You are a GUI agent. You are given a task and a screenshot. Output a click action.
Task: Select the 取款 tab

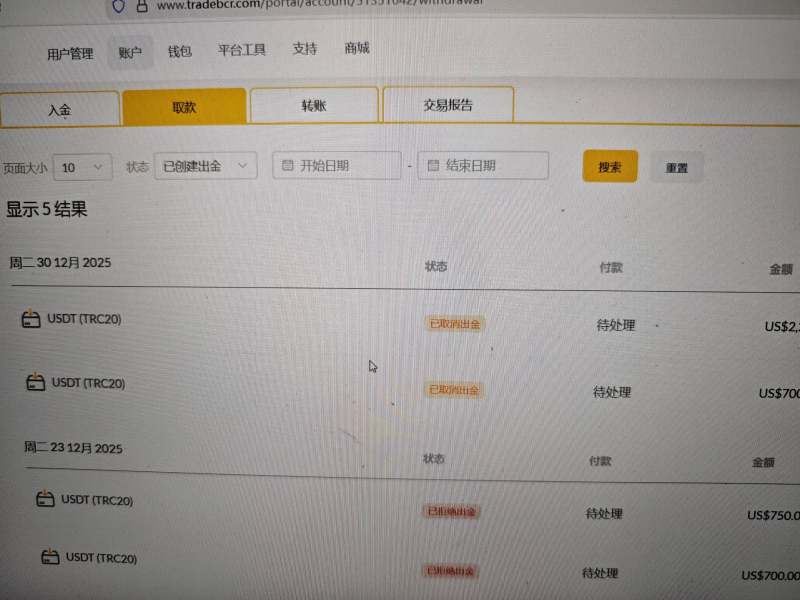point(184,107)
